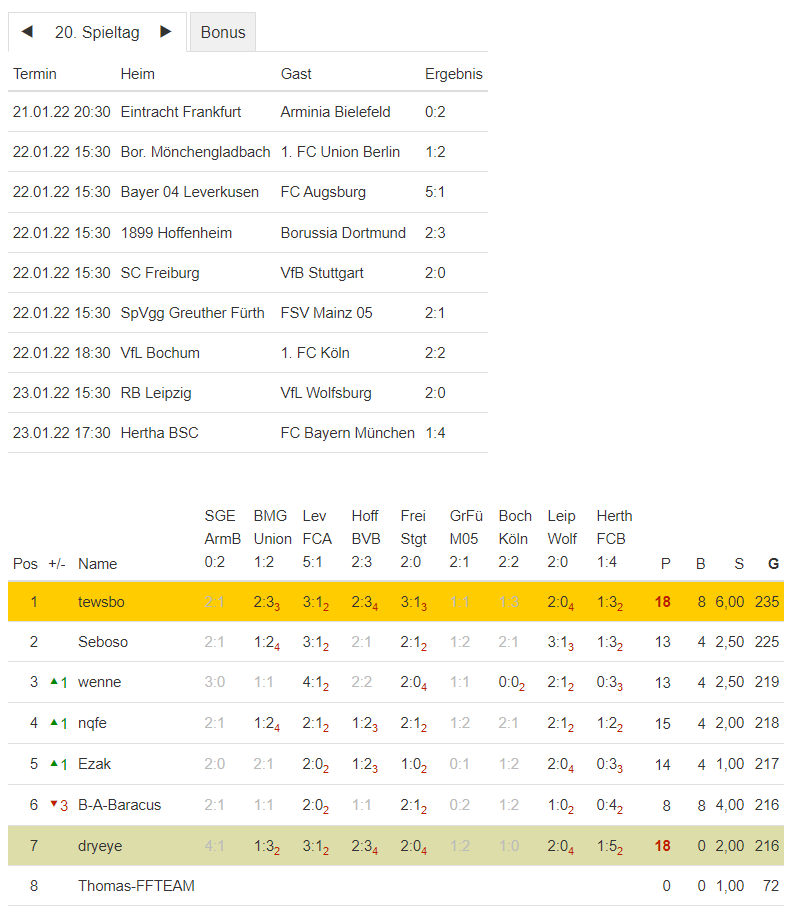The image size is (794, 917).
Task: Click Thomas-FFTEAM in the standings
Action: 136,886
